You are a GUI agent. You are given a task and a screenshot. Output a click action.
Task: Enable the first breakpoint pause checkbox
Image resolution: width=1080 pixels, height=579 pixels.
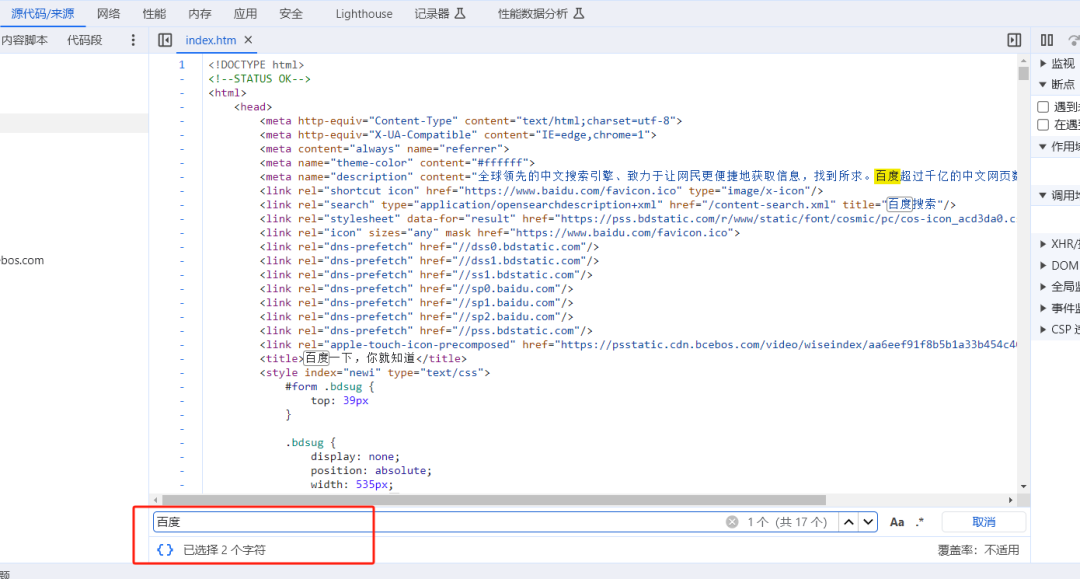pos(1043,107)
